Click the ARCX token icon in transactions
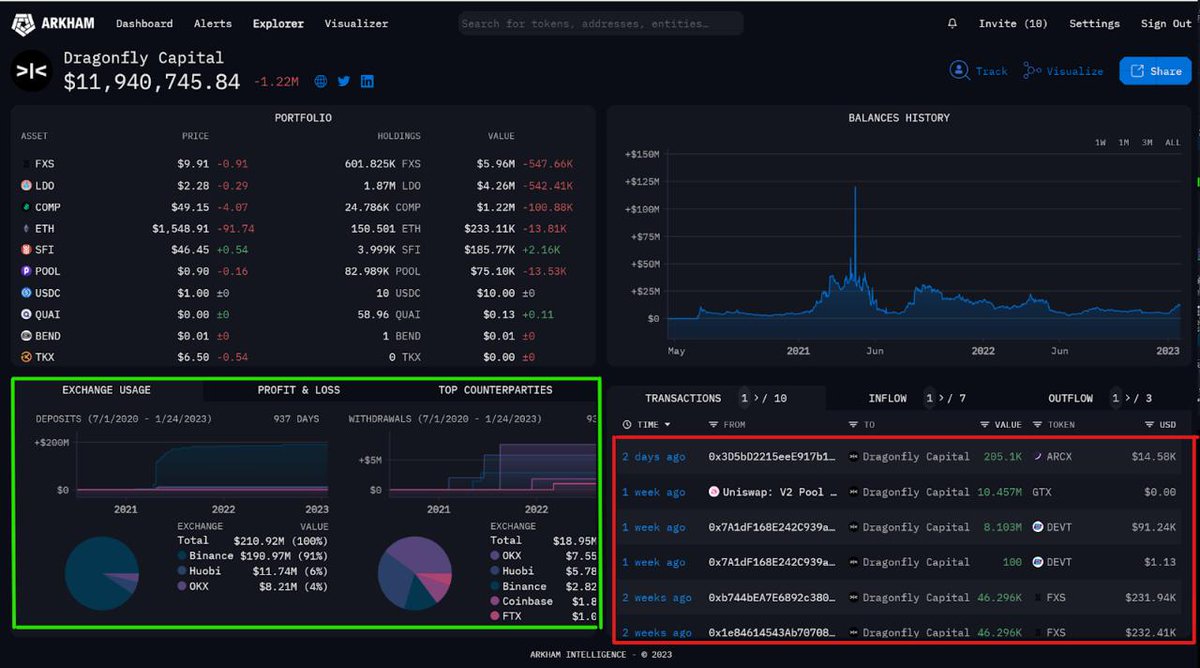This screenshot has width=1200, height=668. pos(1038,457)
